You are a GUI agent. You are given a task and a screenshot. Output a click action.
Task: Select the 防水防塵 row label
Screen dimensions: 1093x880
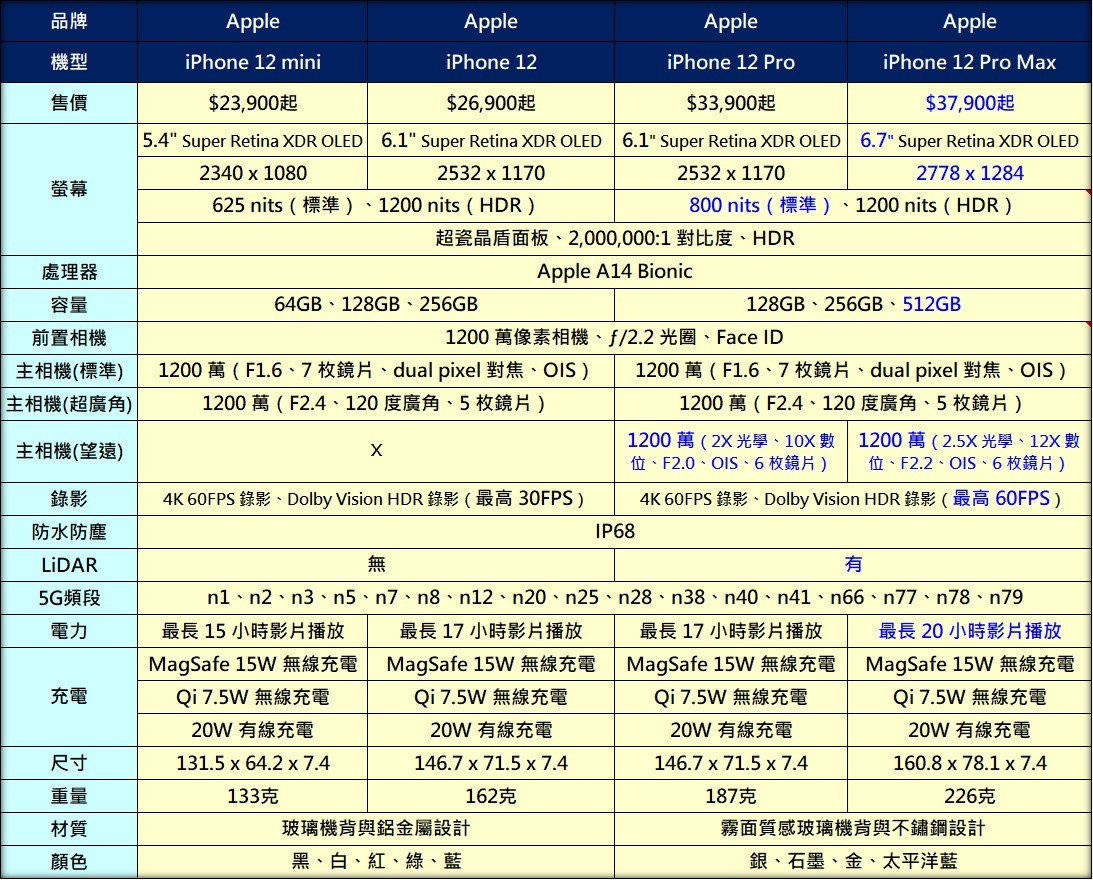[x=69, y=532]
